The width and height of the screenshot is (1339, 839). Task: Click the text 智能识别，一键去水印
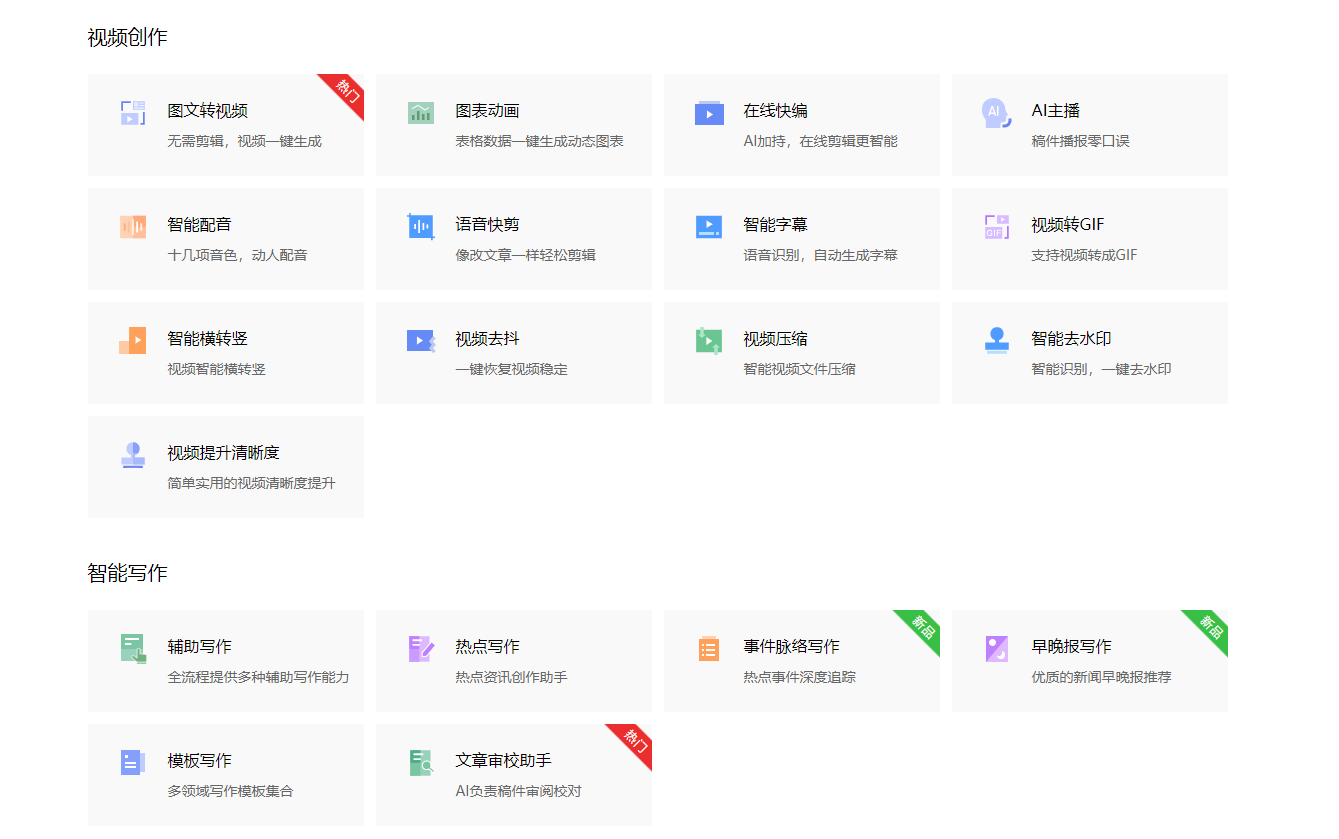[x=1102, y=369]
